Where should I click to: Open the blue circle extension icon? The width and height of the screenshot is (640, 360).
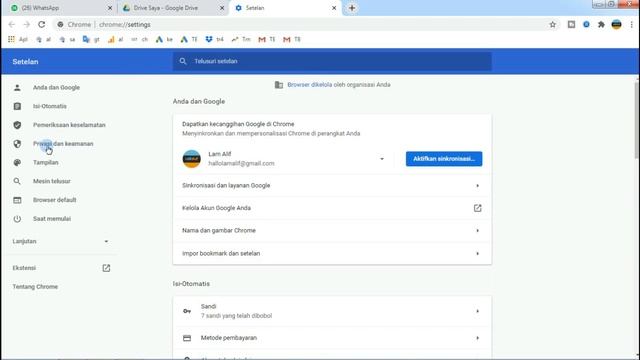pyautogui.click(x=586, y=24)
